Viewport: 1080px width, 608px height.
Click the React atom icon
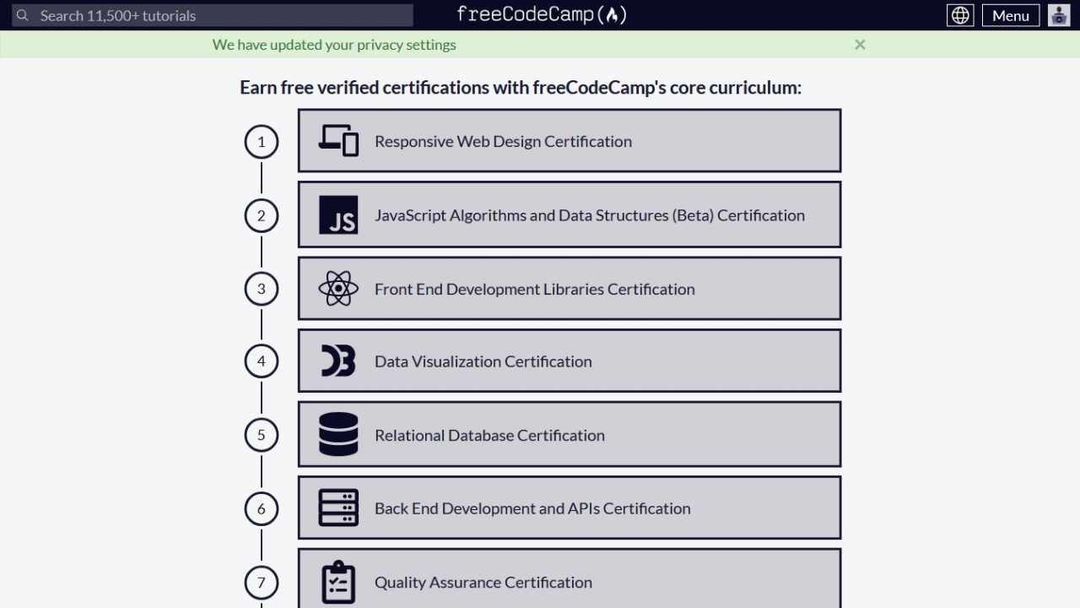pos(338,289)
